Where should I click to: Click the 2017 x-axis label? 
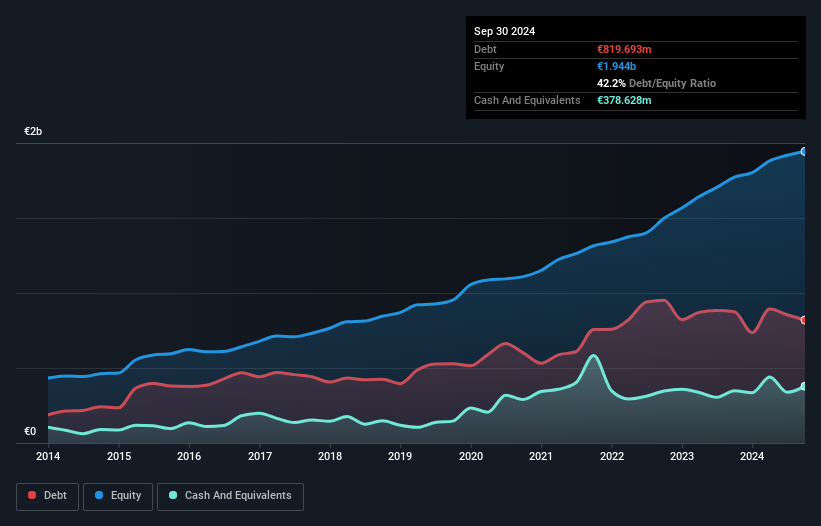pos(260,456)
